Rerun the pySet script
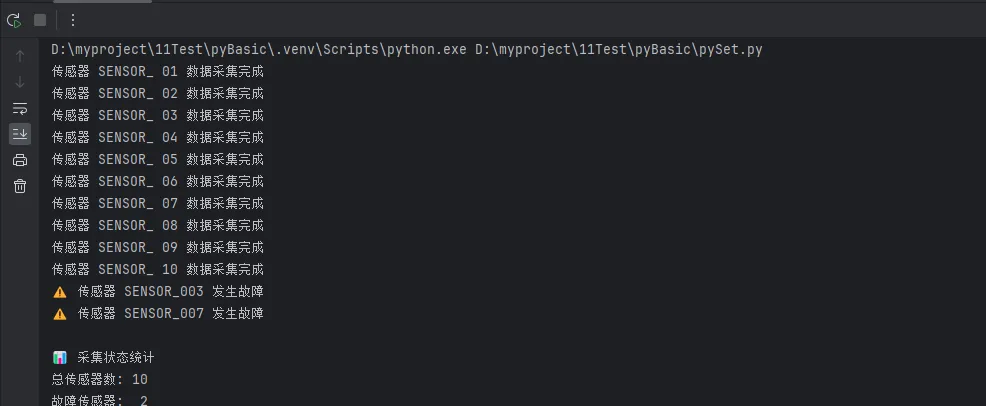 click(x=14, y=20)
